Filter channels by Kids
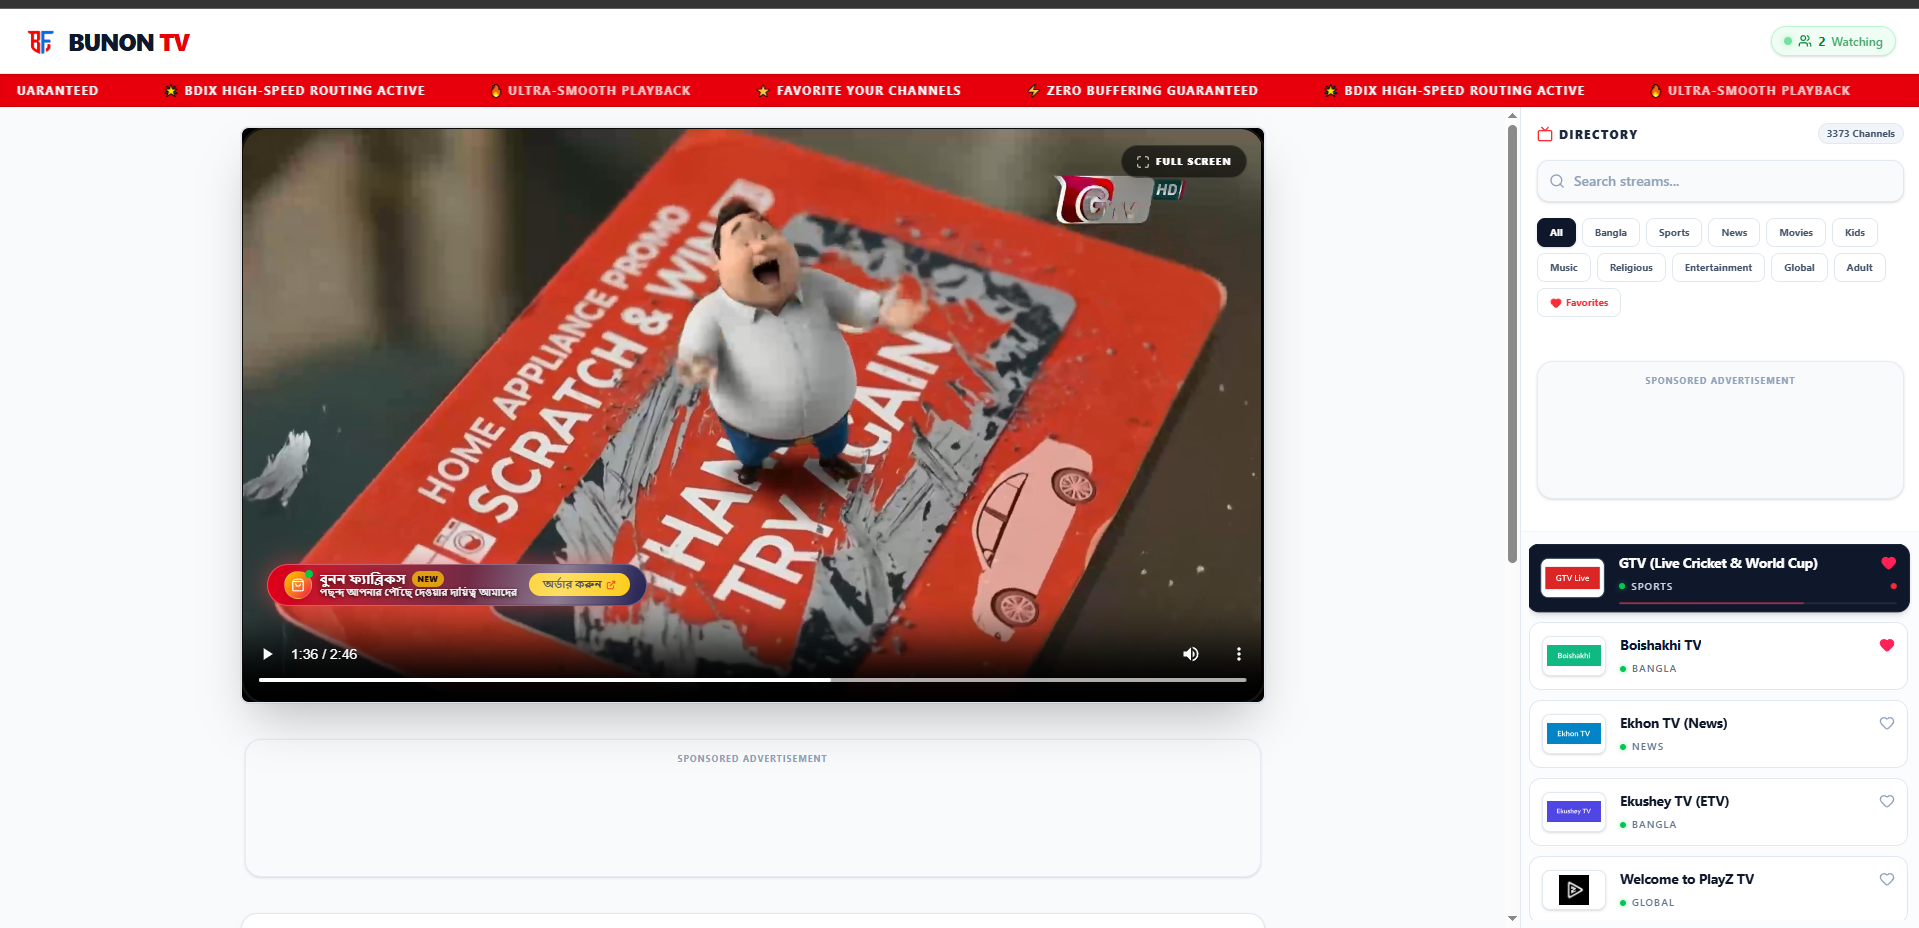 coord(1855,232)
